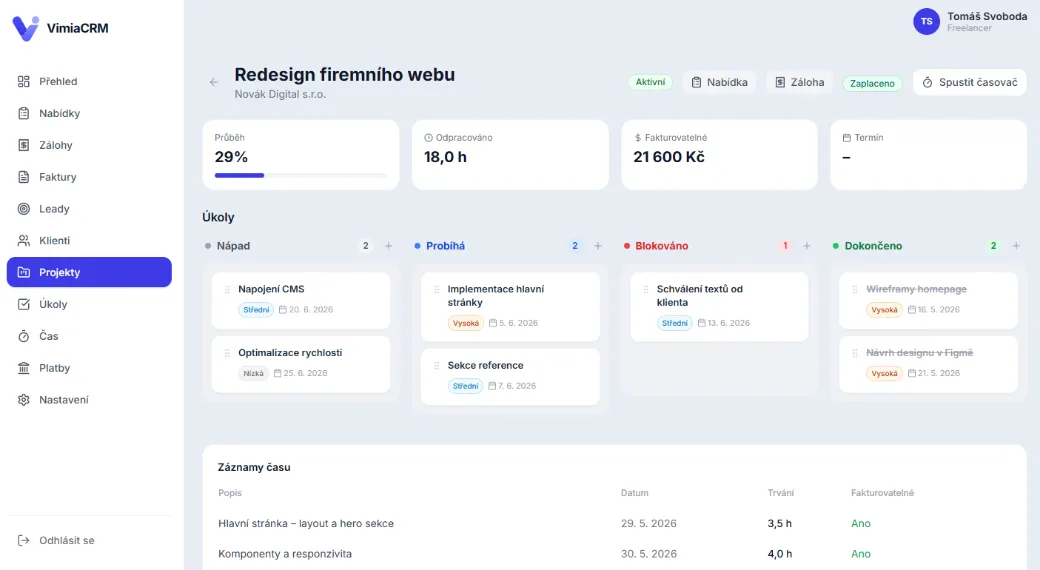
Task: Click the Aktivní status badge
Action: (650, 82)
